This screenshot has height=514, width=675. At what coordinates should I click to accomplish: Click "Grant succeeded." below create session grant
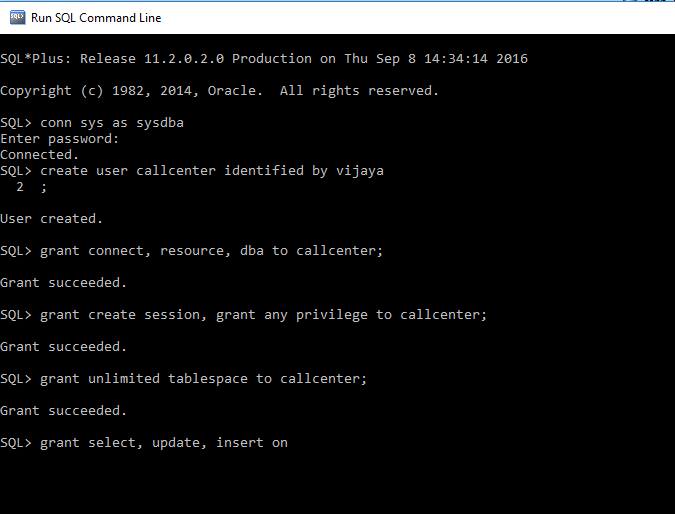[x=63, y=347]
